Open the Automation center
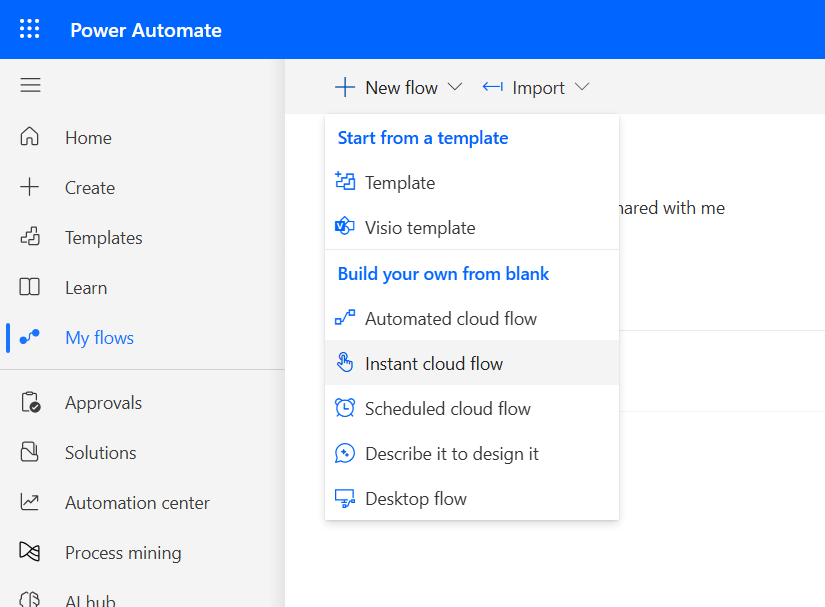 click(137, 502)
